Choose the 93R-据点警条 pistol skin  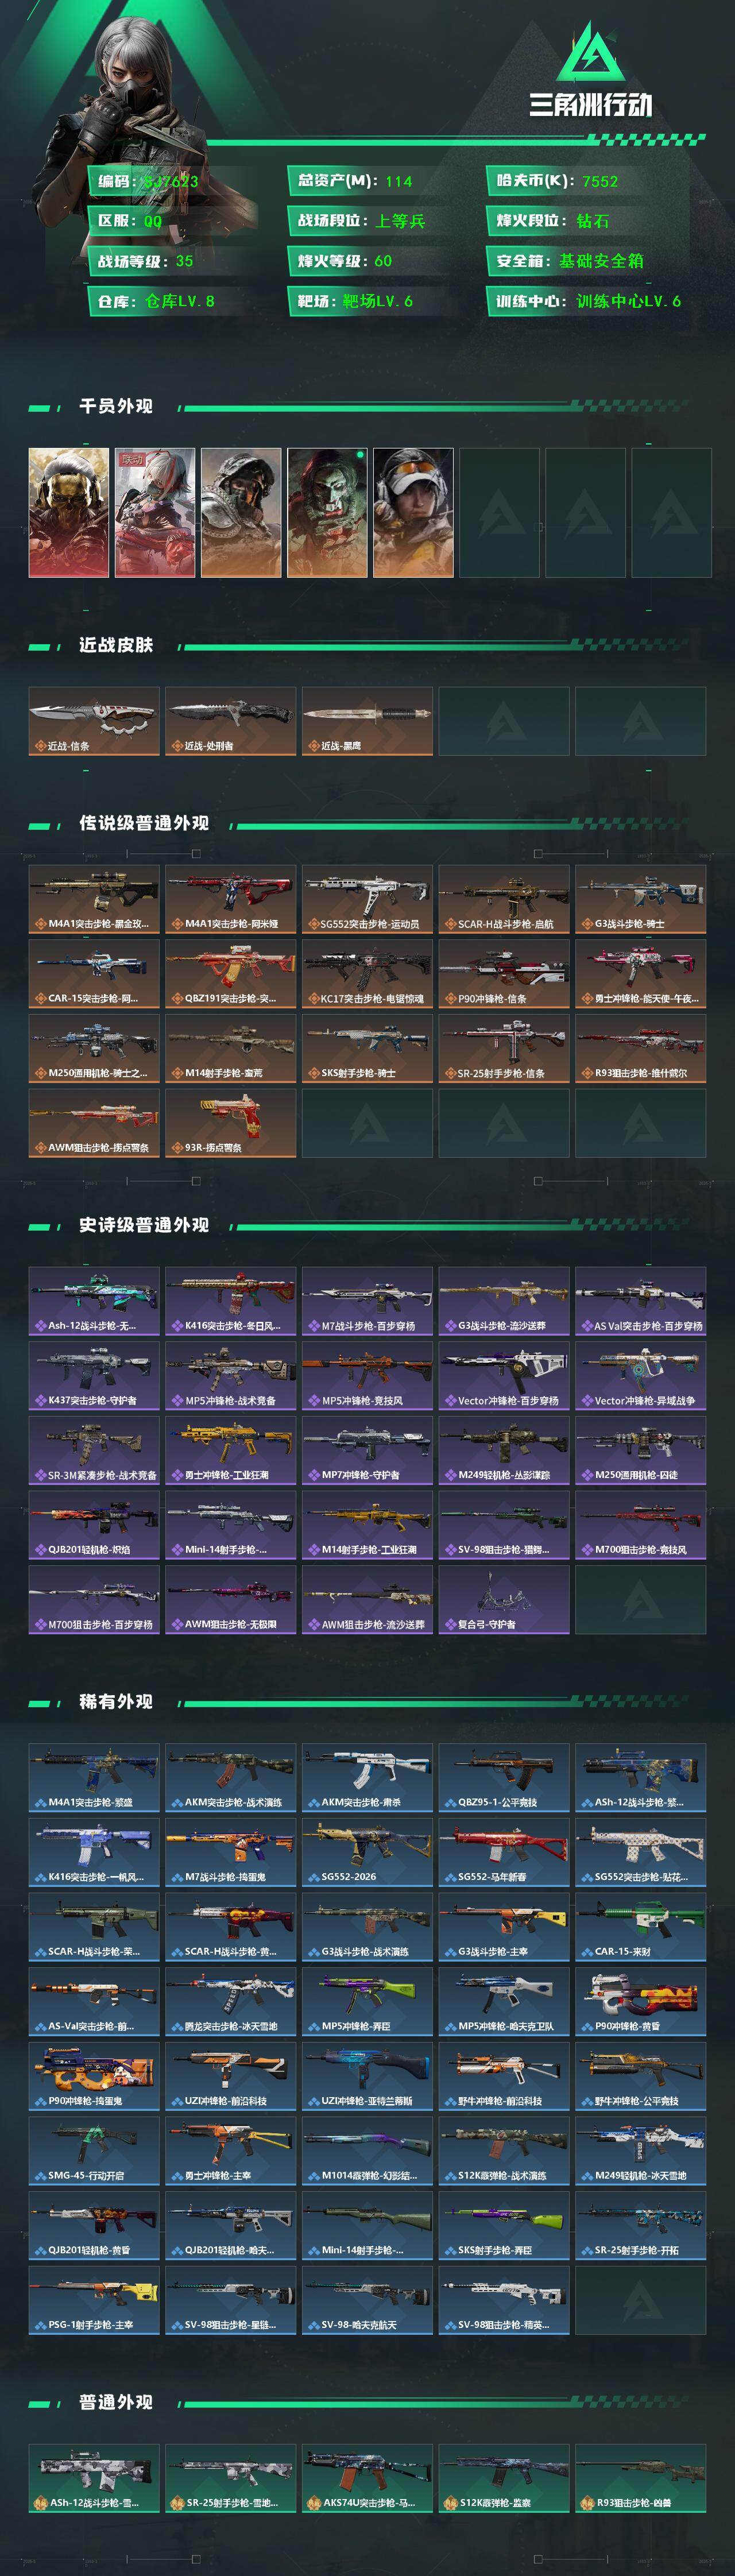[231, 1123]
